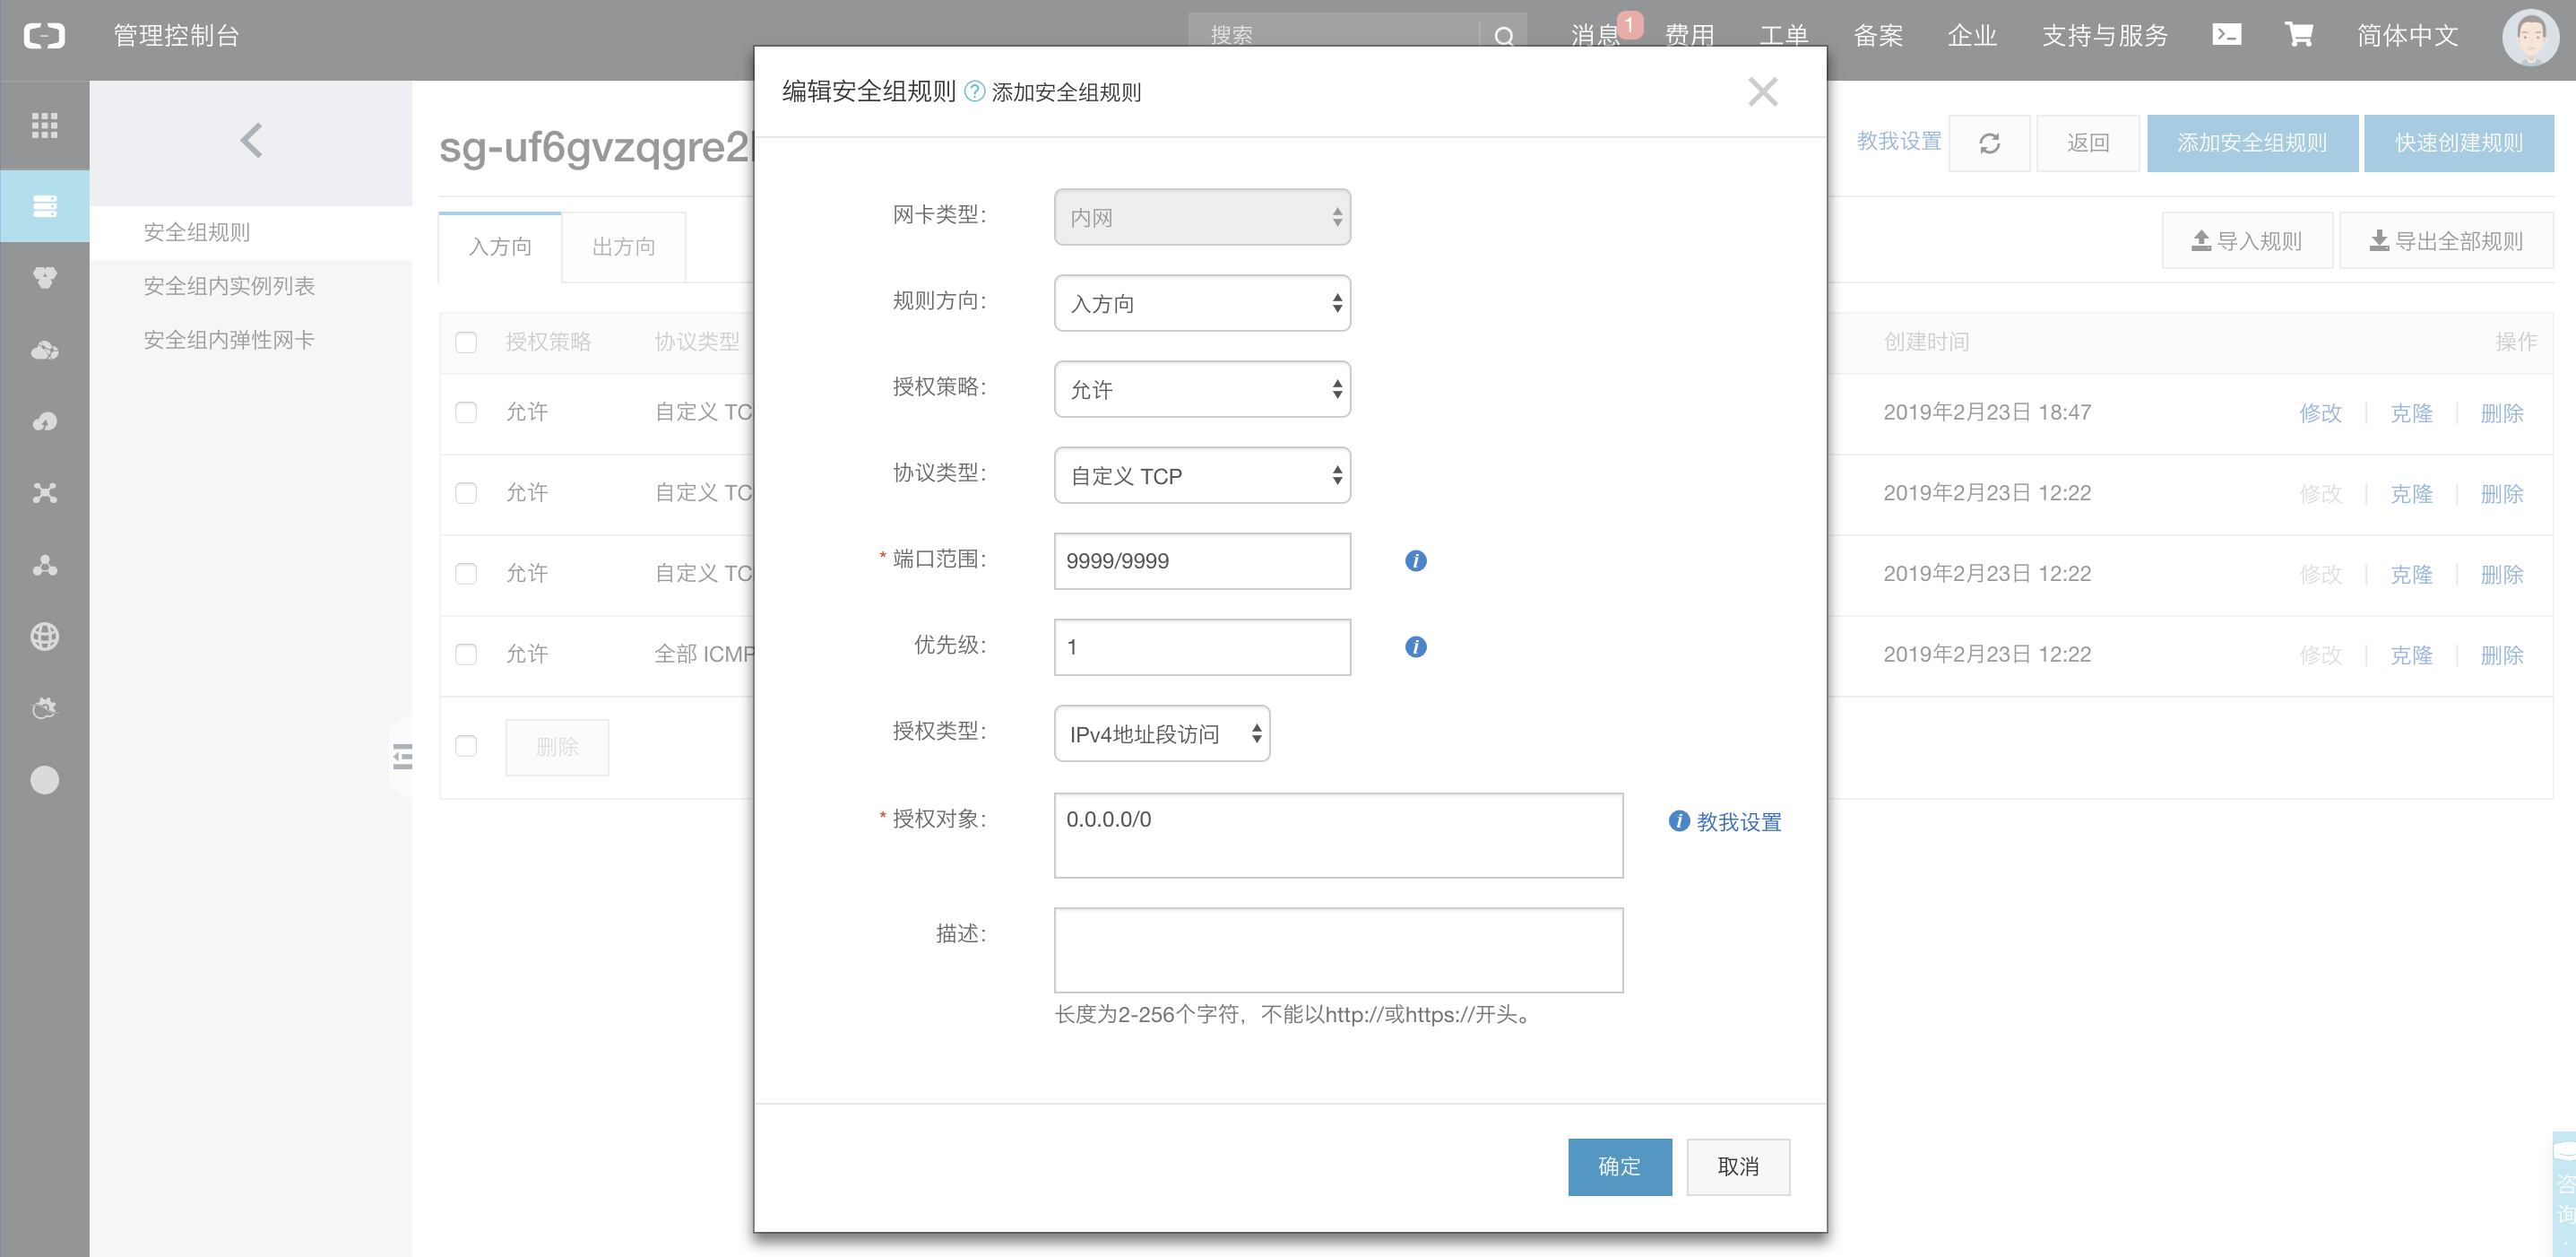Open the shopping cart icon
2576x1257 pixels.
[2298, 35]
